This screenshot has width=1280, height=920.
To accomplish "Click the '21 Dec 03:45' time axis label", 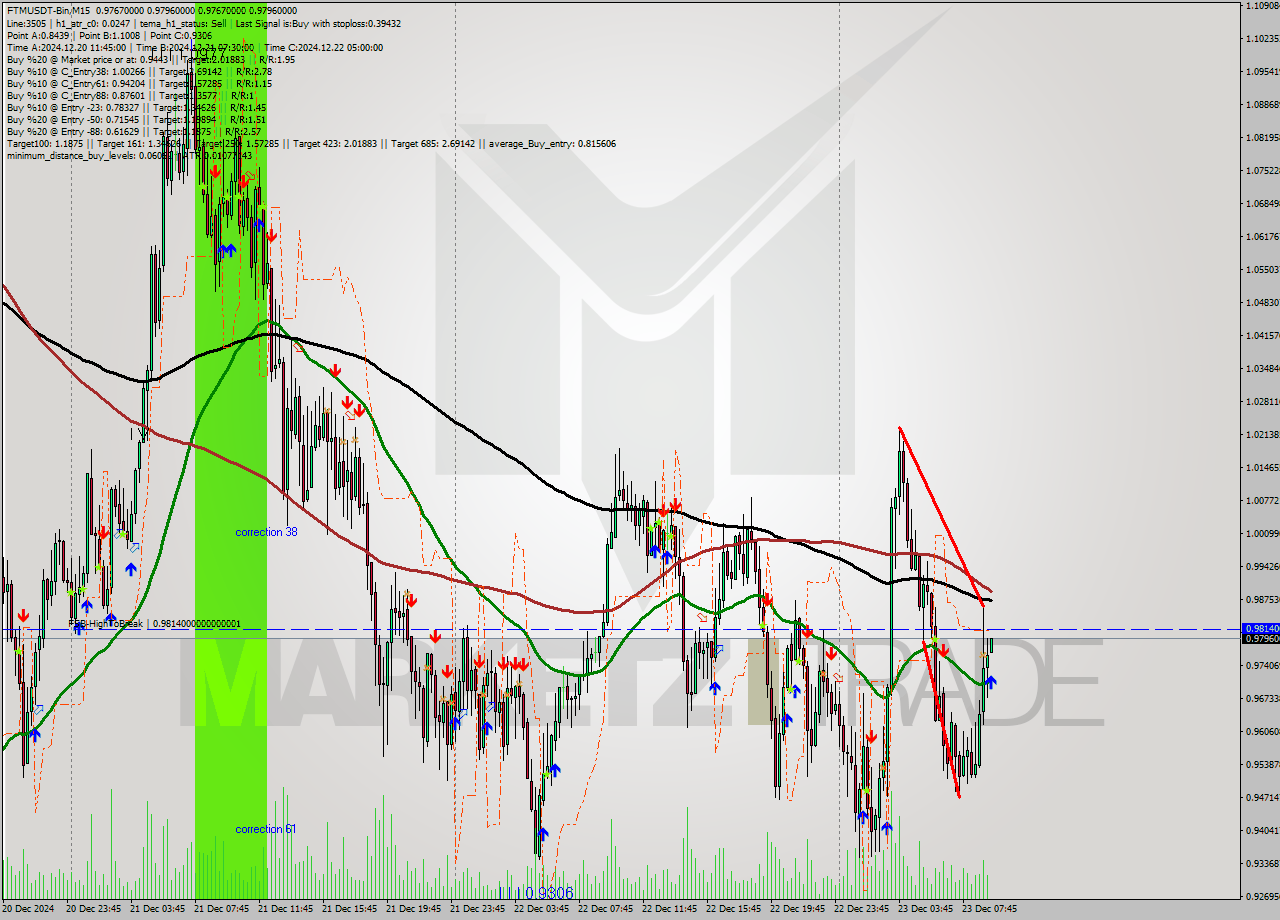I will click(x=158, y=909).
